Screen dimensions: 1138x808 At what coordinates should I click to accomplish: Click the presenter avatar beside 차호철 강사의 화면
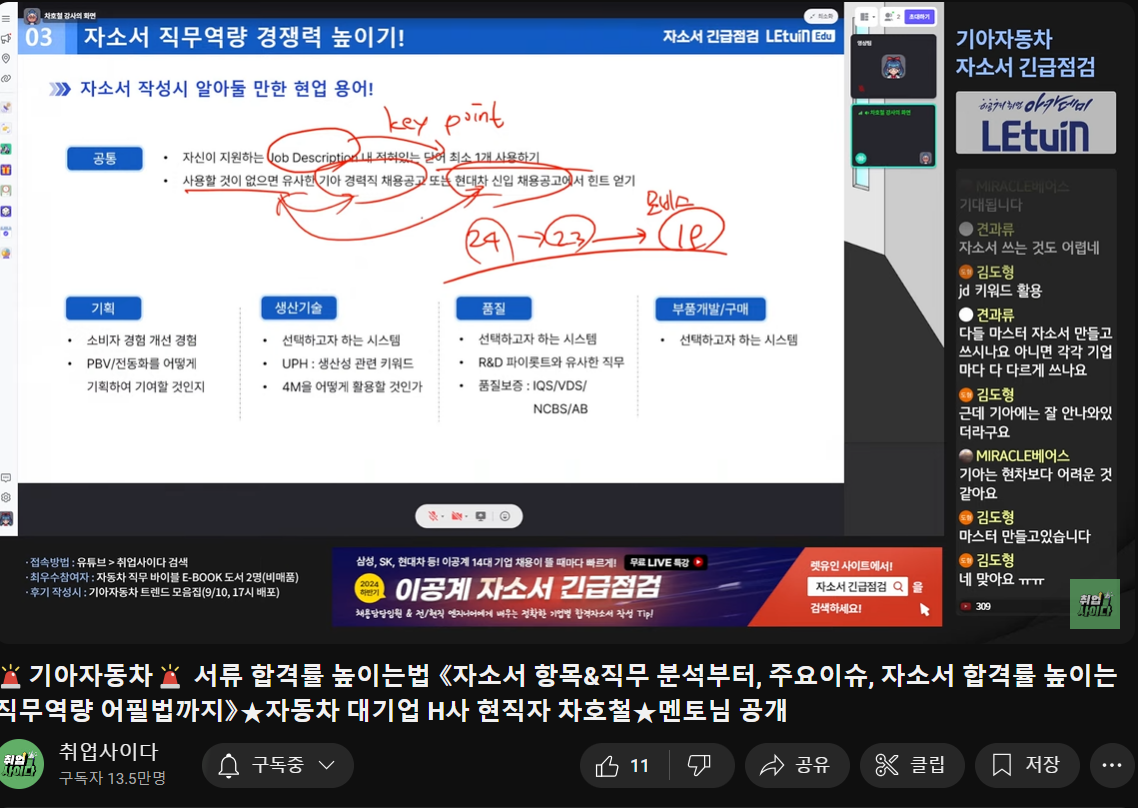[32, 15]
